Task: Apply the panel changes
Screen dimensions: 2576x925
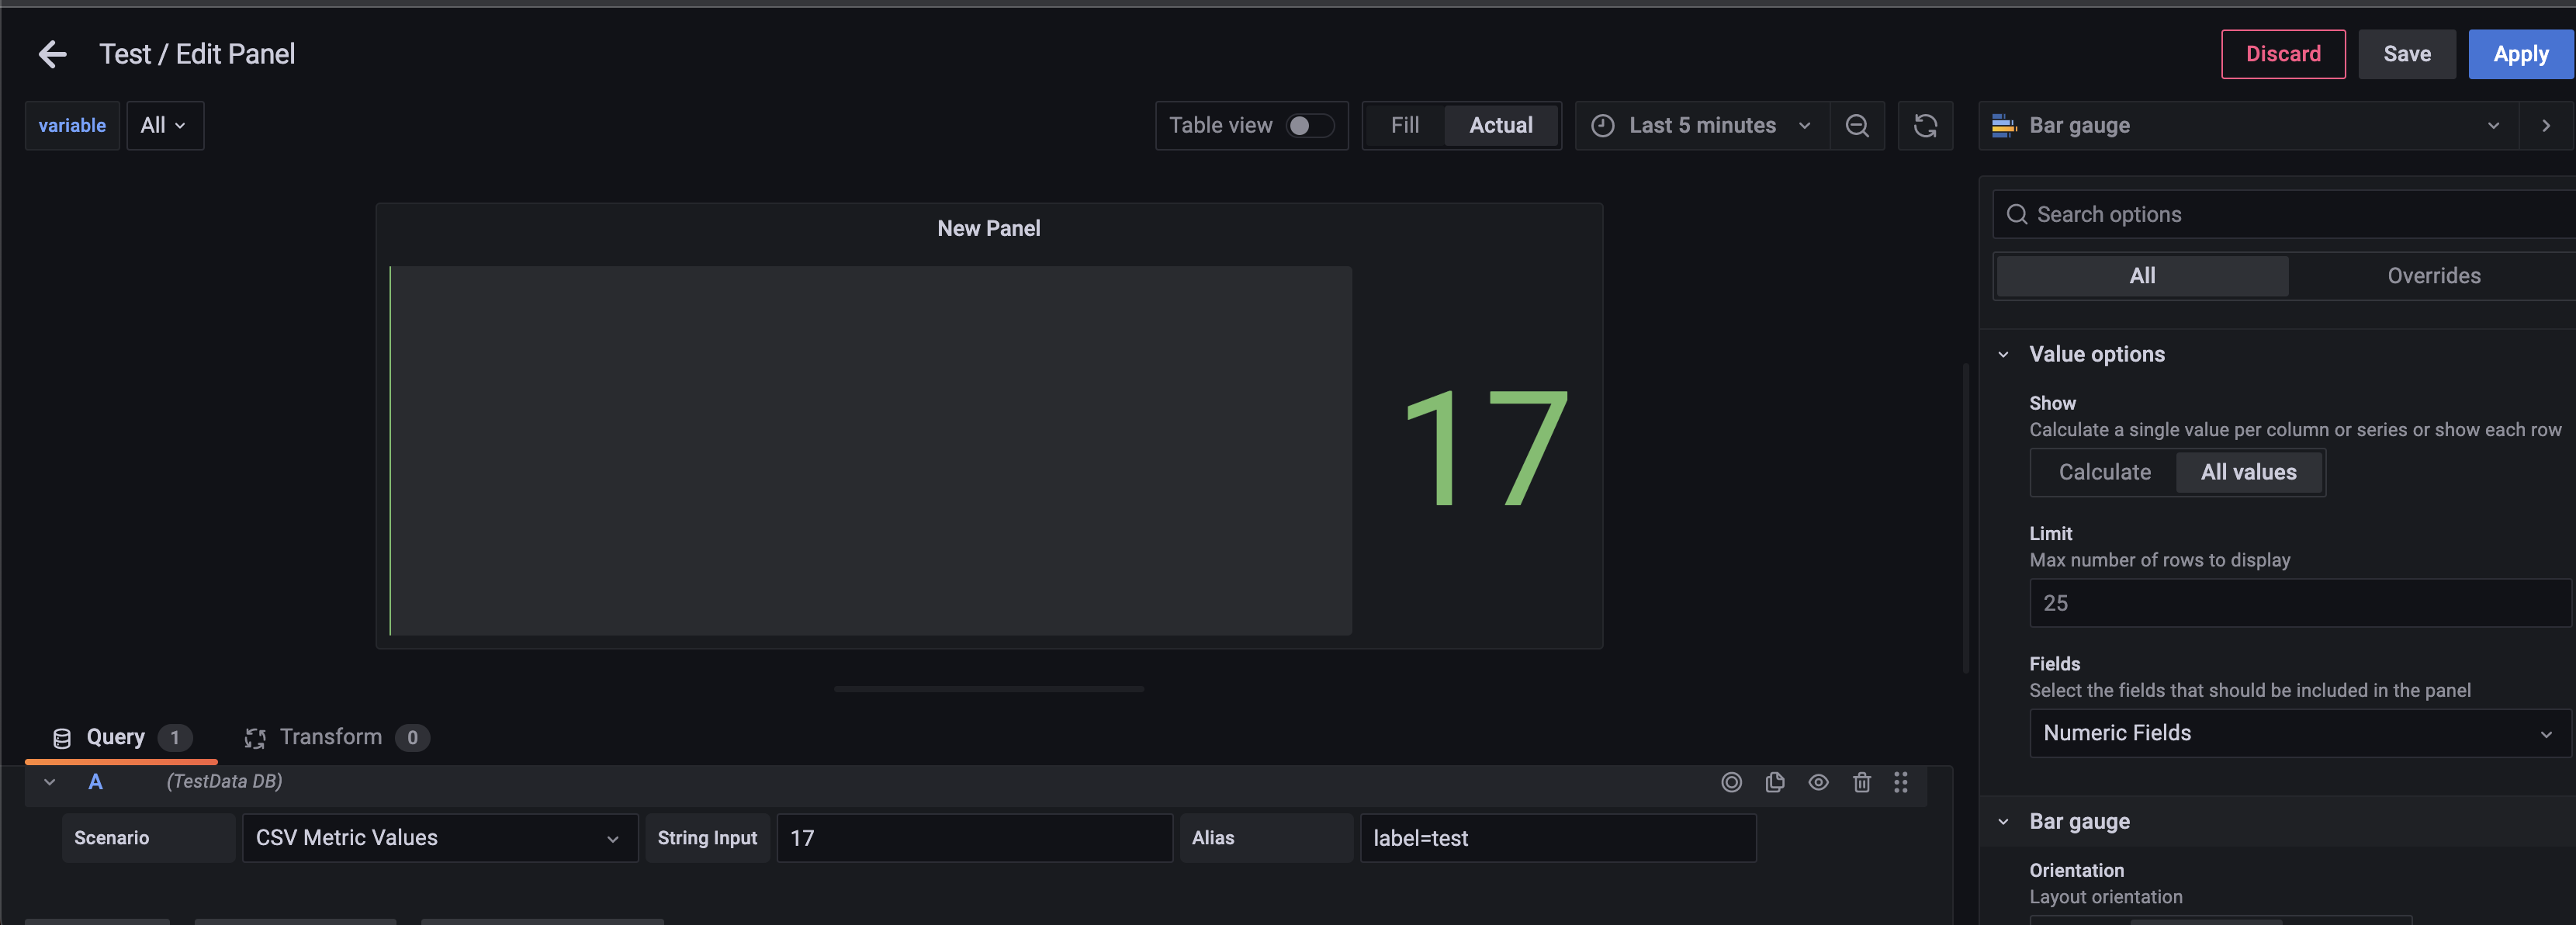Action: (x=2520, y=54)
